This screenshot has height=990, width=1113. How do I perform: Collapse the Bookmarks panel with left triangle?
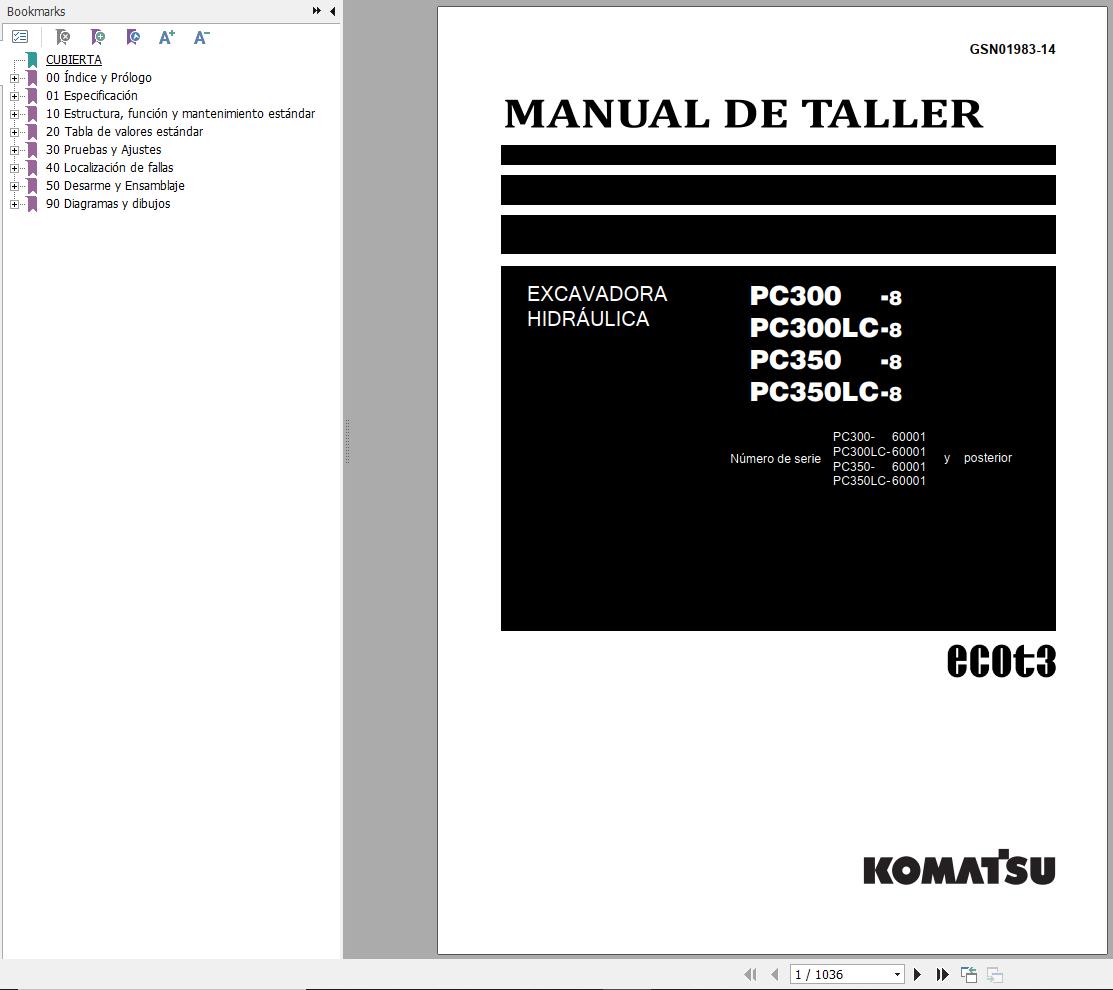click(x=332, y=11)
